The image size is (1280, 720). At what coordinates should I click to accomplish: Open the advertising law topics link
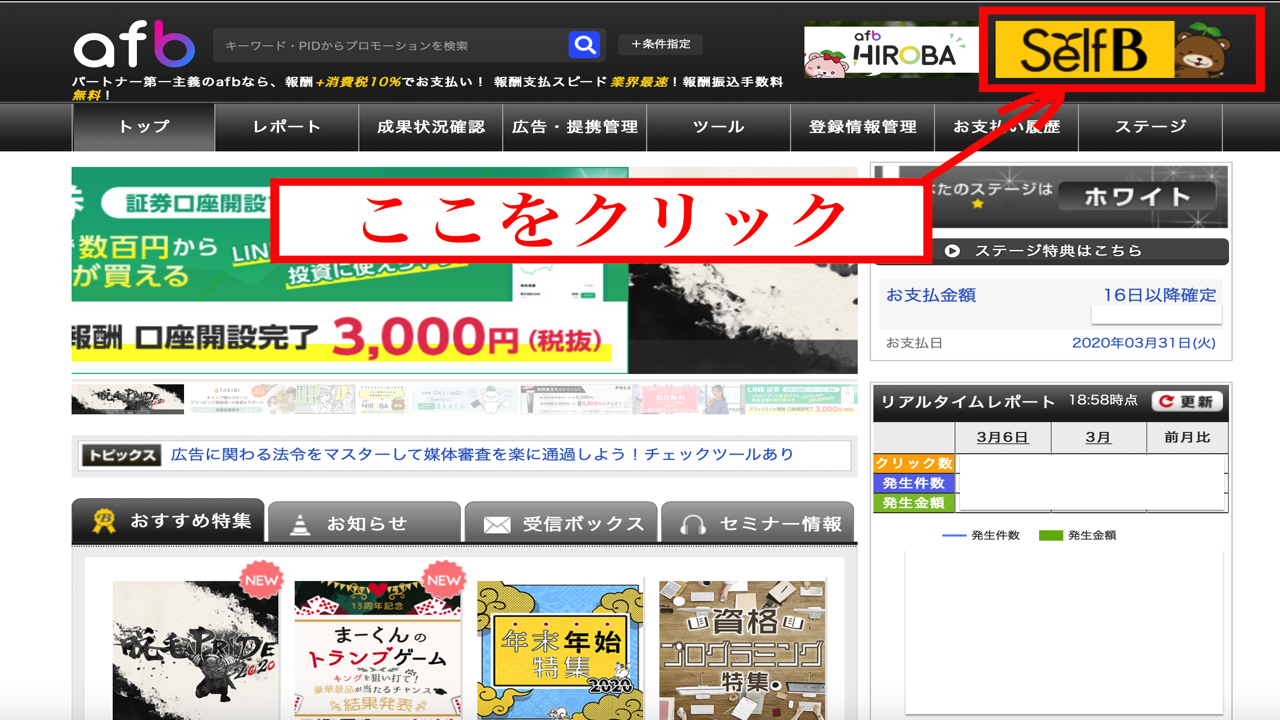482,454
